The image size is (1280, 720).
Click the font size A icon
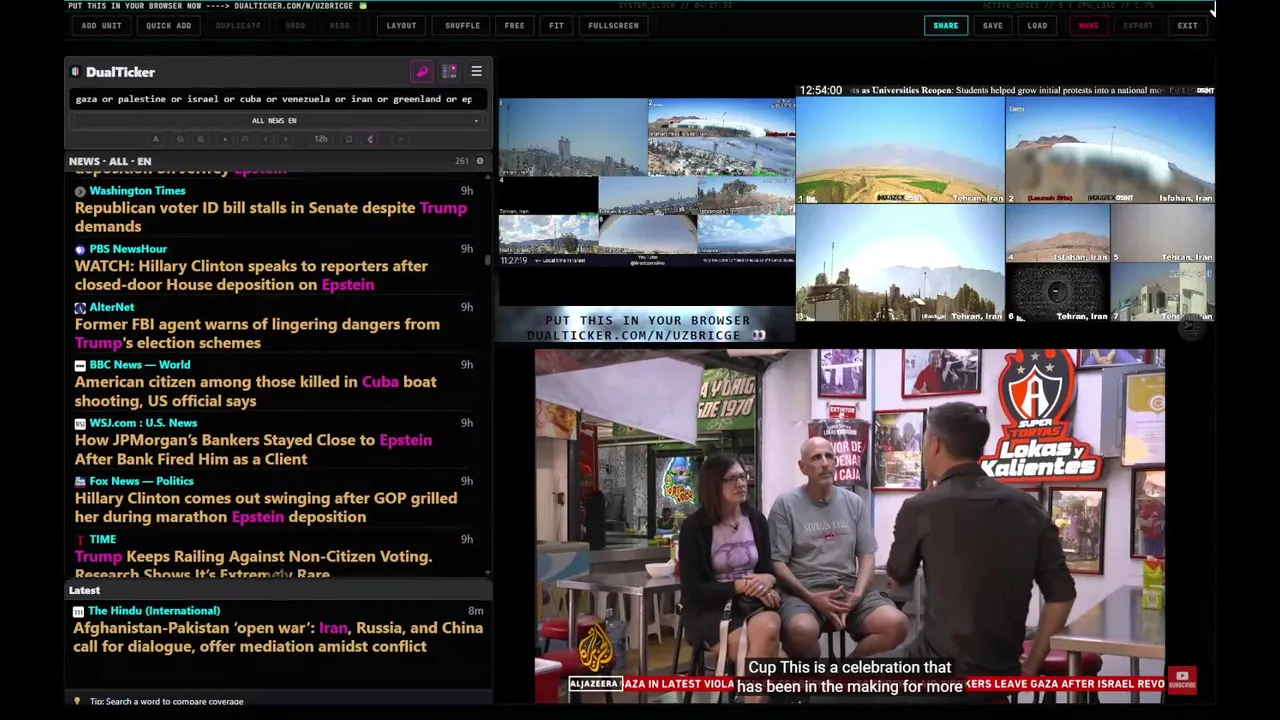tap(155, 139)
